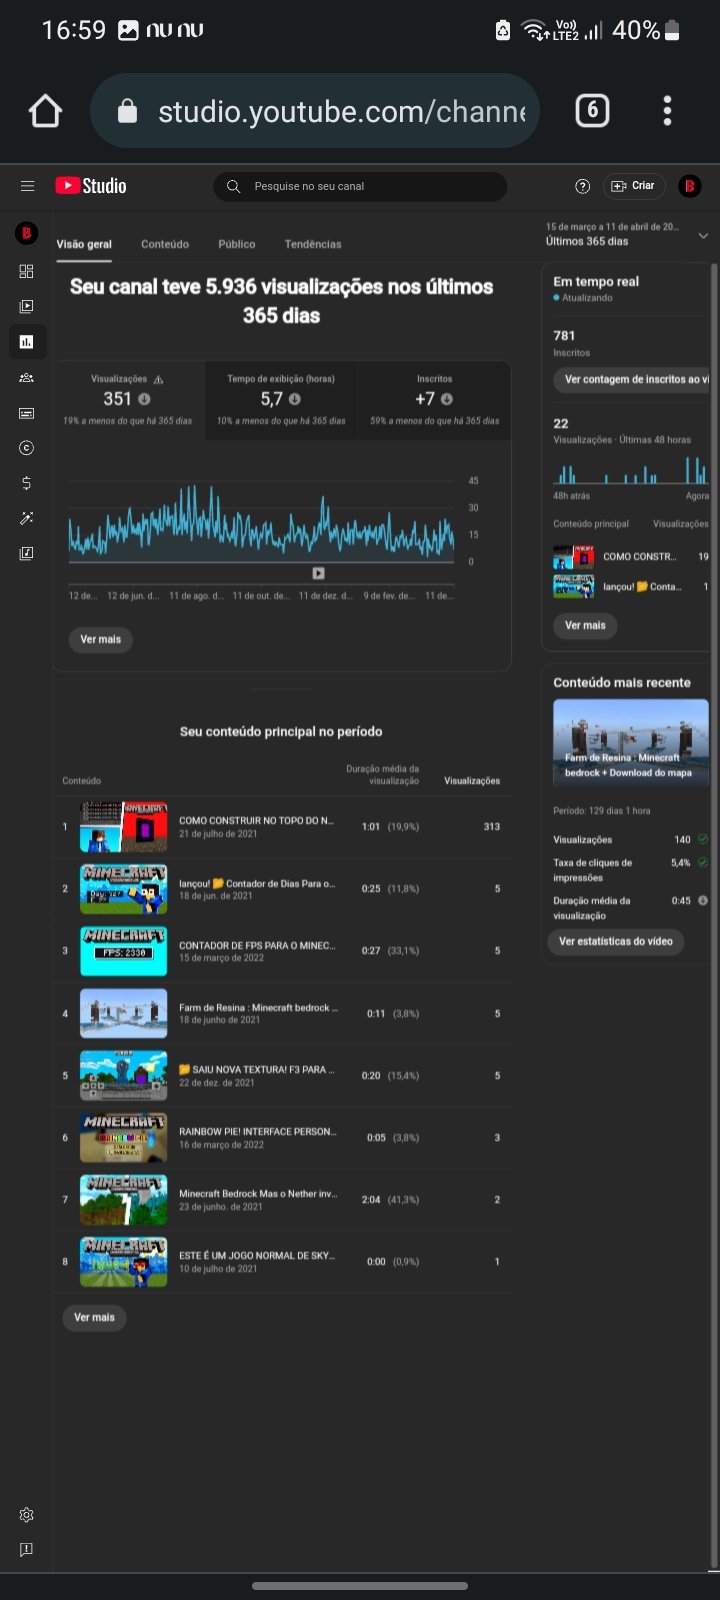Image resolution: width=720 pixels, height=1600 pixels.
Task: Open thumbnail of RAINBOW PIE video
Action: [123, 1137]
